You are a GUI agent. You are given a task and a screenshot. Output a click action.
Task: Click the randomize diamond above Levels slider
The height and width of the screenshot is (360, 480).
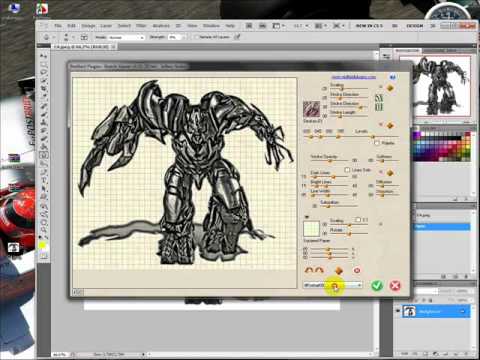[390, 126]
